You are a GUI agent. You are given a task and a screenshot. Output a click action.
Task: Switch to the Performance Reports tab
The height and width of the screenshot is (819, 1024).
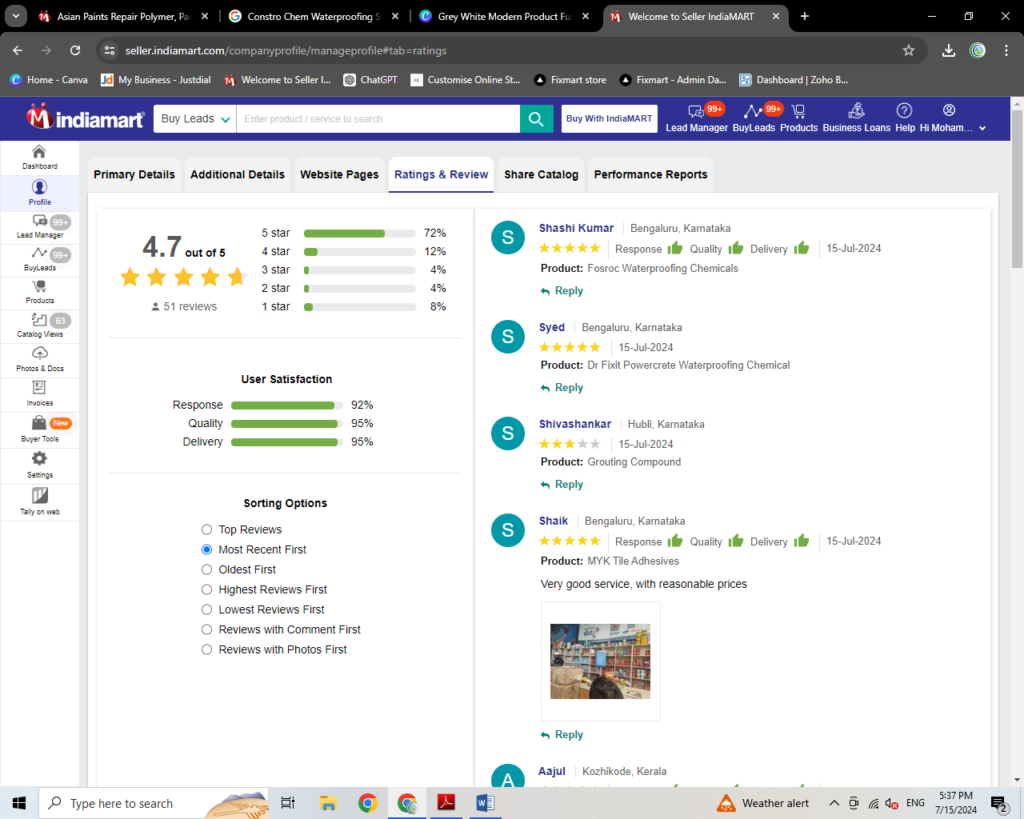(x=650, y=175)
